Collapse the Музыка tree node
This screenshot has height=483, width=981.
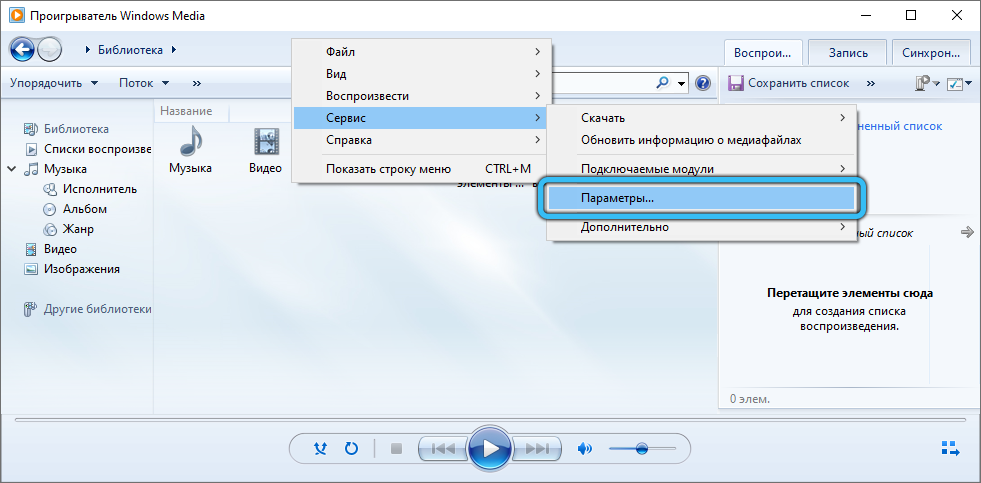tap(12, 169)
